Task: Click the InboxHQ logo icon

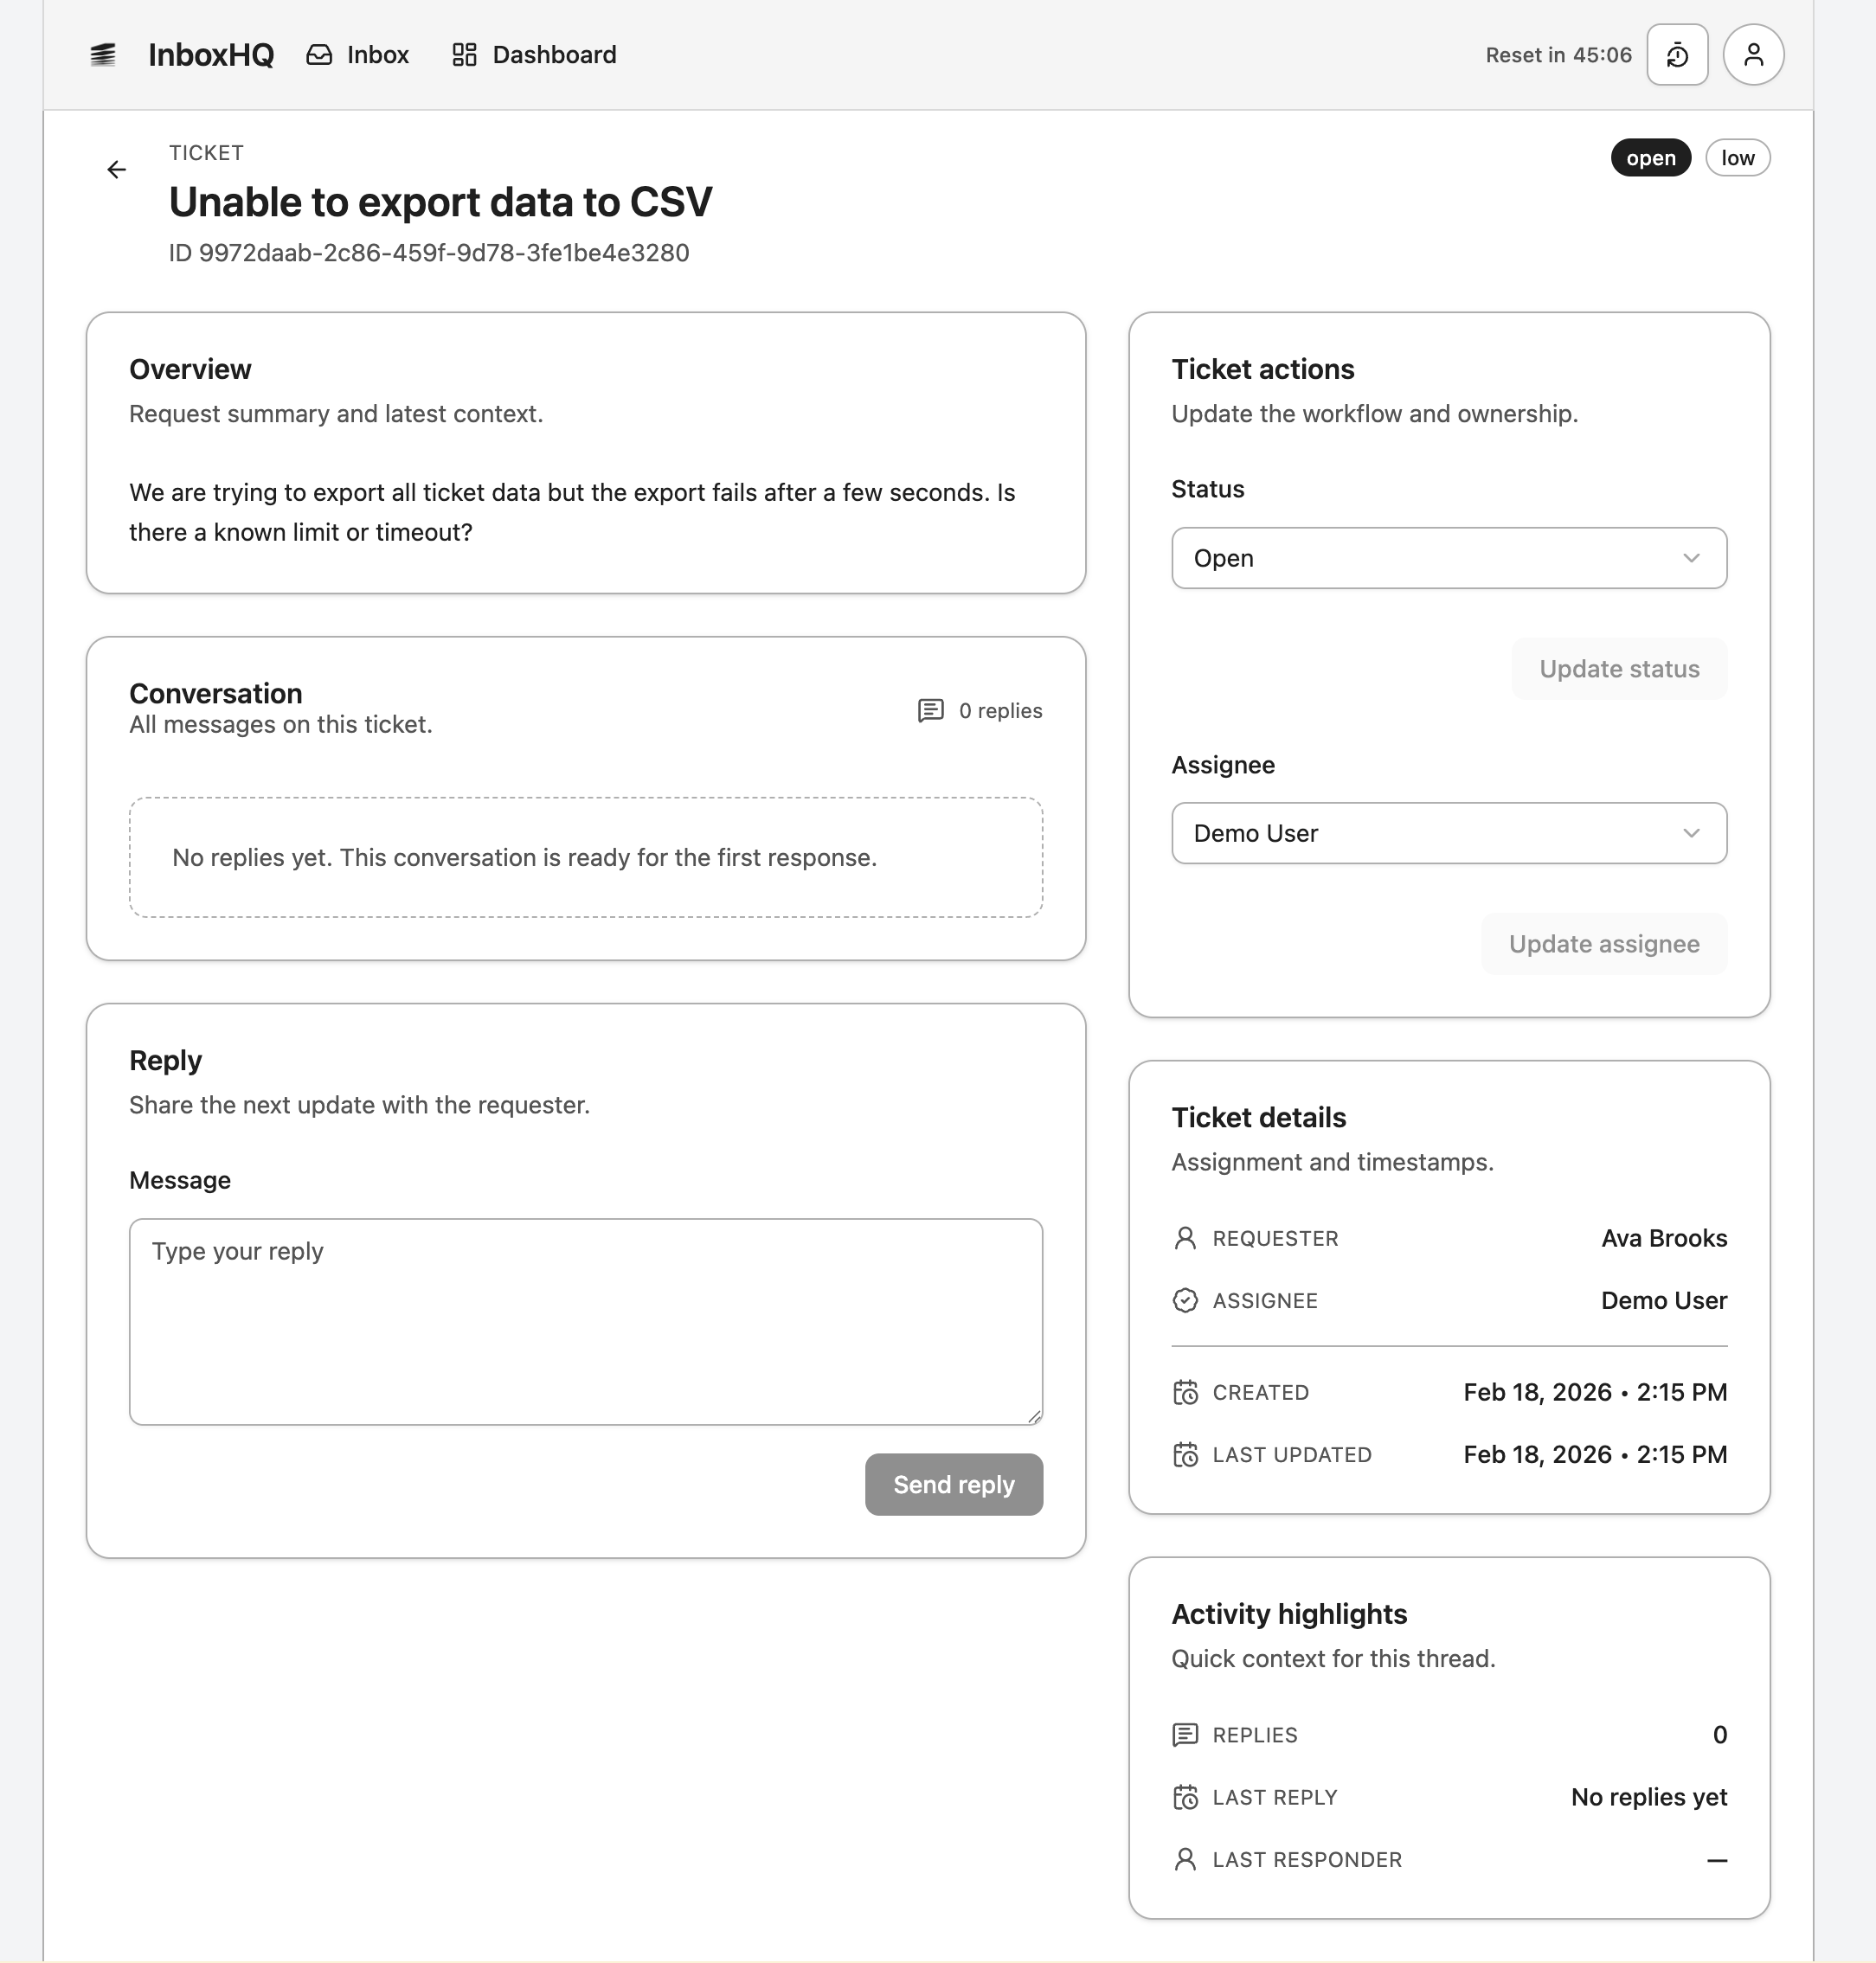Action: (x=103, y=55)
